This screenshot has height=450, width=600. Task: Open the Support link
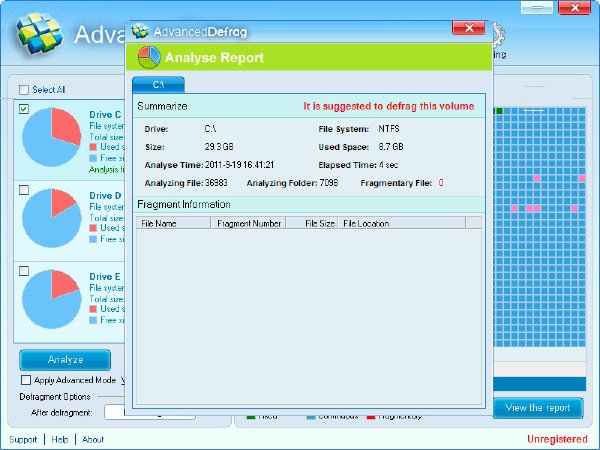click(x=23, y=439)
